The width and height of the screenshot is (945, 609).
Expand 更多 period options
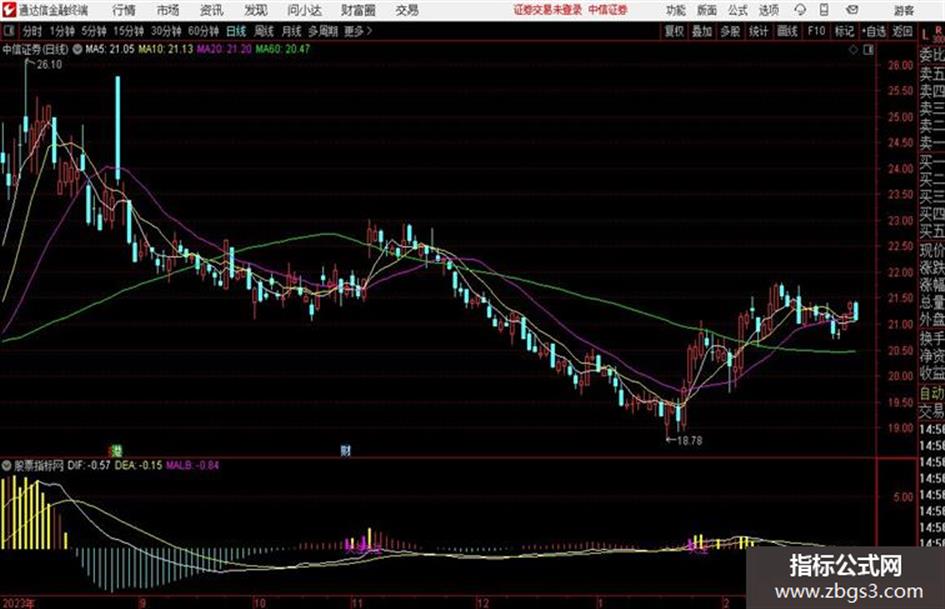[x=358, y=31]
